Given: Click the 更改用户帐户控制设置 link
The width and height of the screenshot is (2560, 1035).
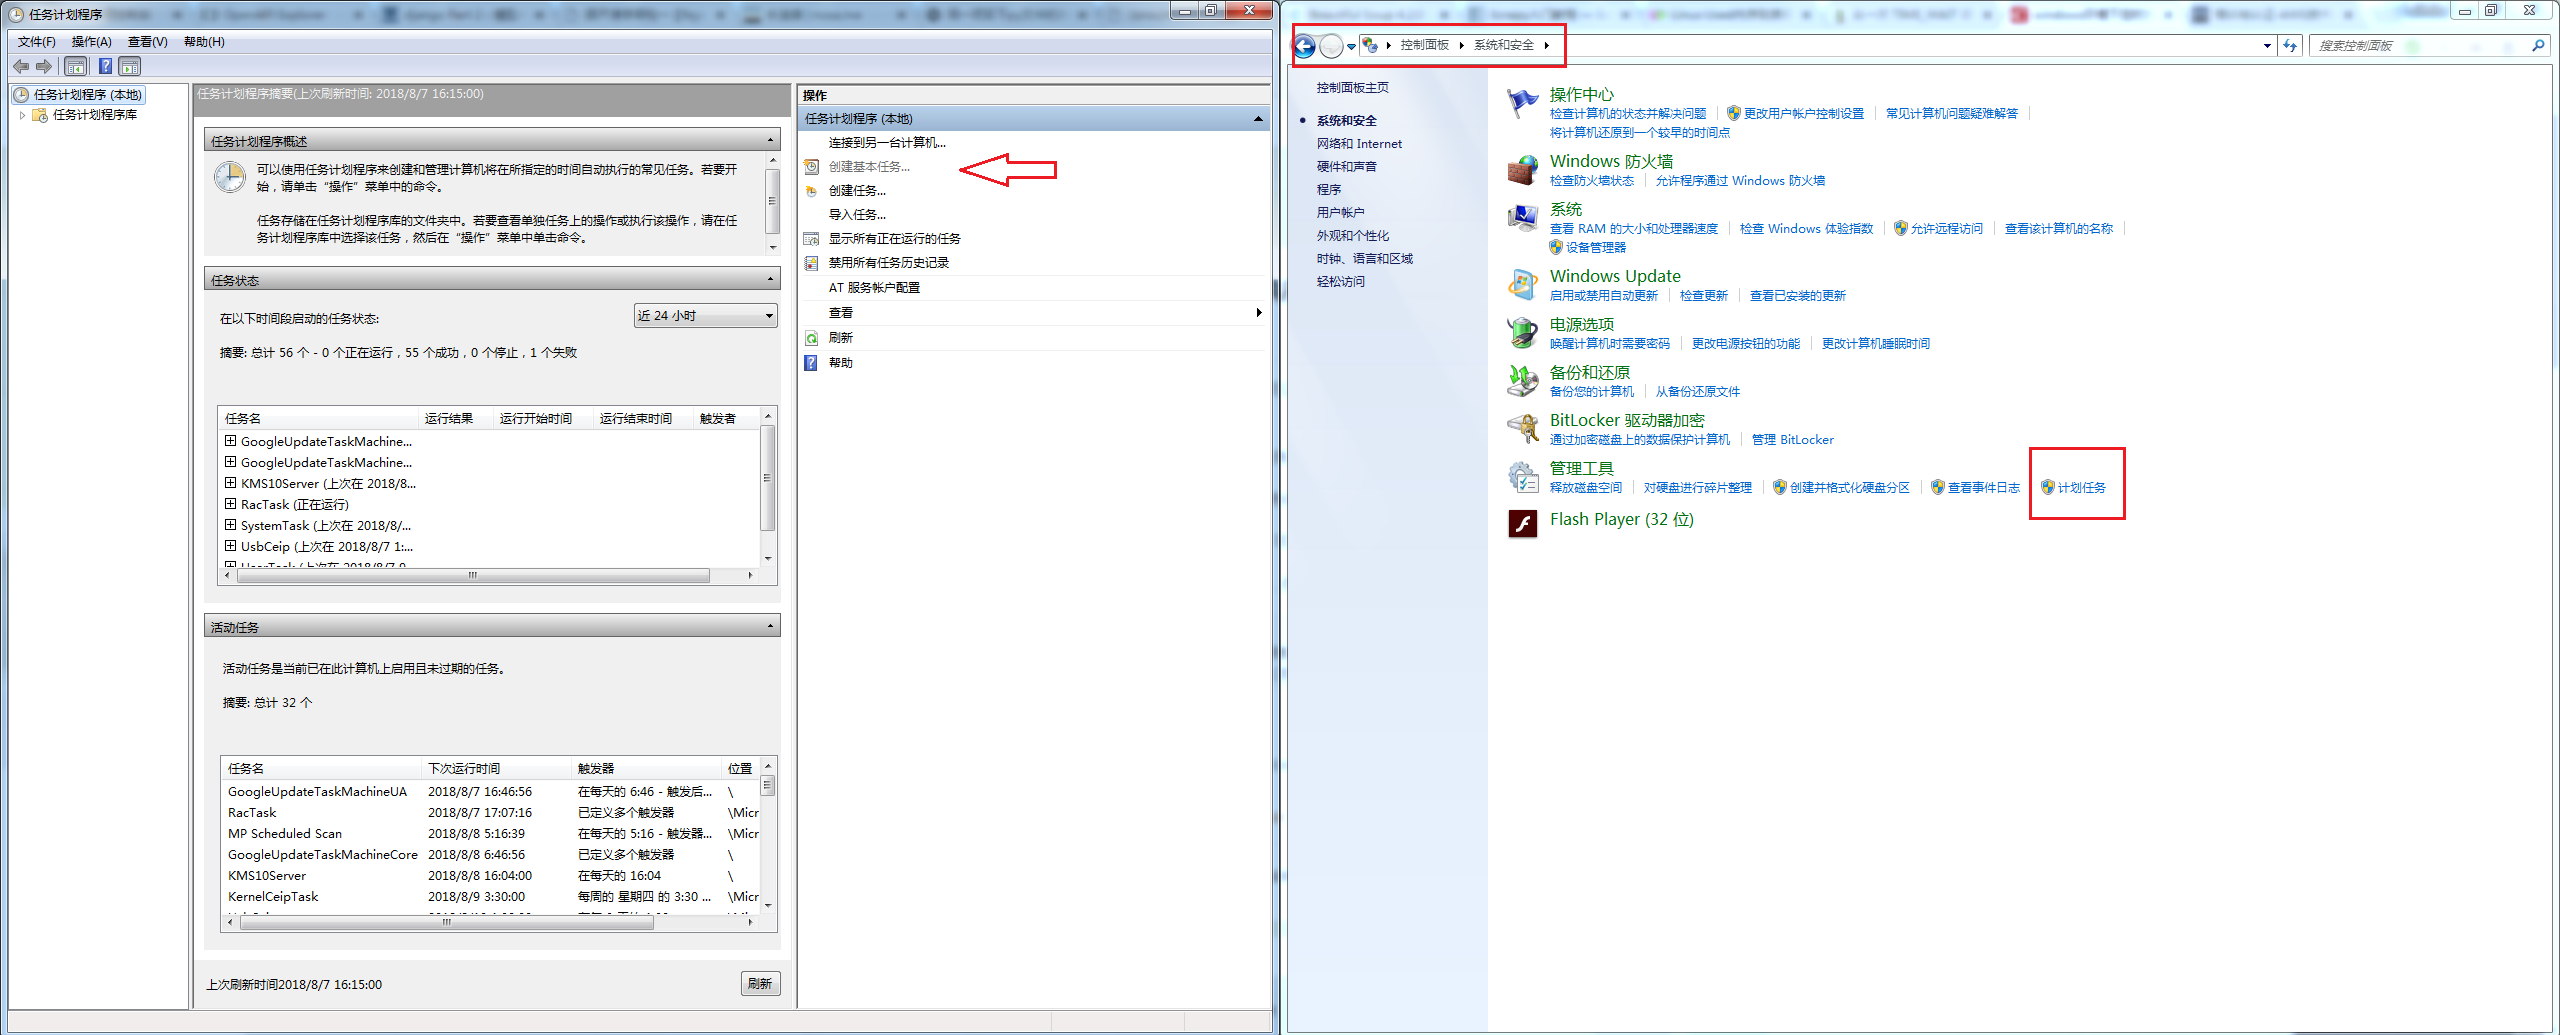Looking at the screenshot, I should (1804, 114).
